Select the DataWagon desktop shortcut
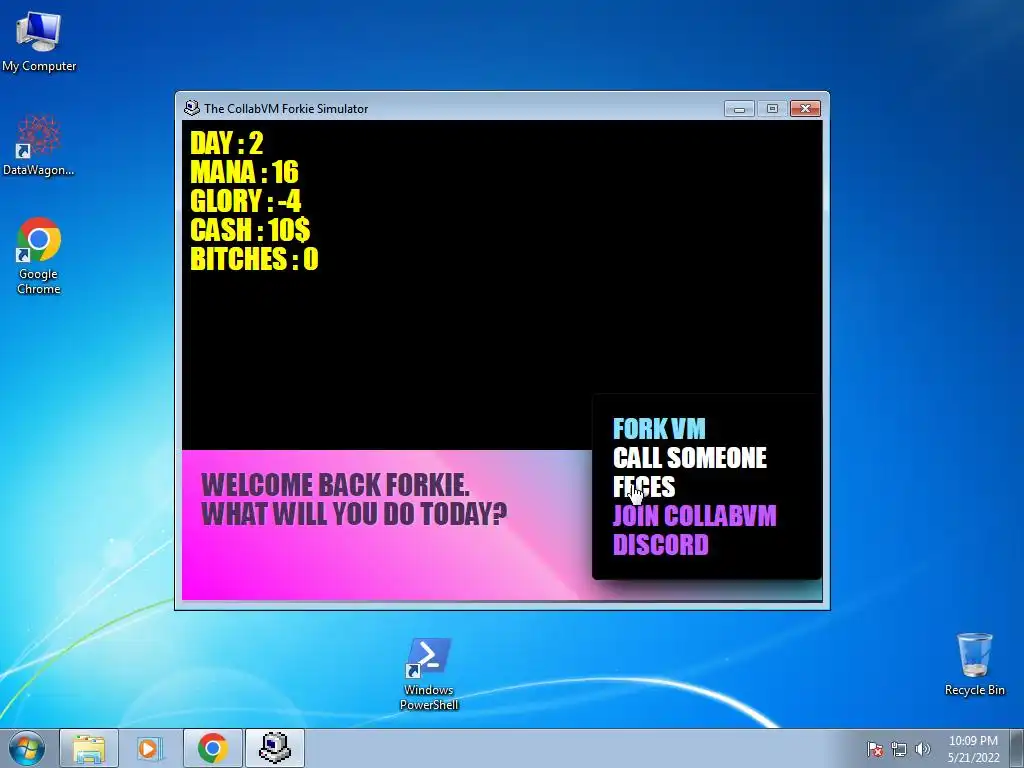 39,145
